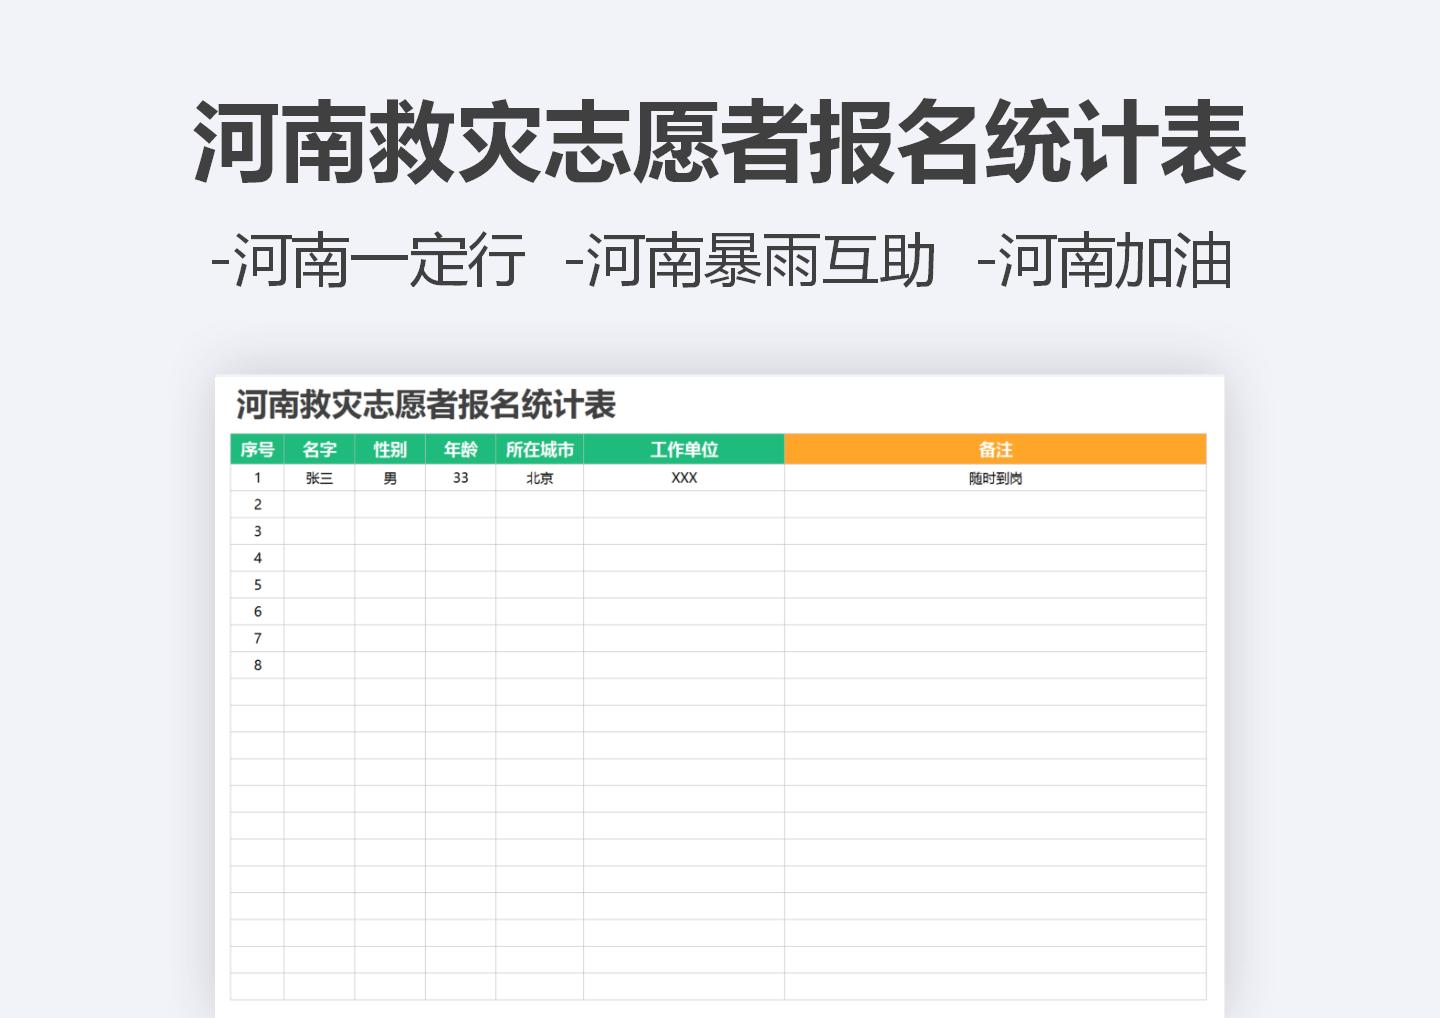Select the green 工作单位 header

pos(683,450)
